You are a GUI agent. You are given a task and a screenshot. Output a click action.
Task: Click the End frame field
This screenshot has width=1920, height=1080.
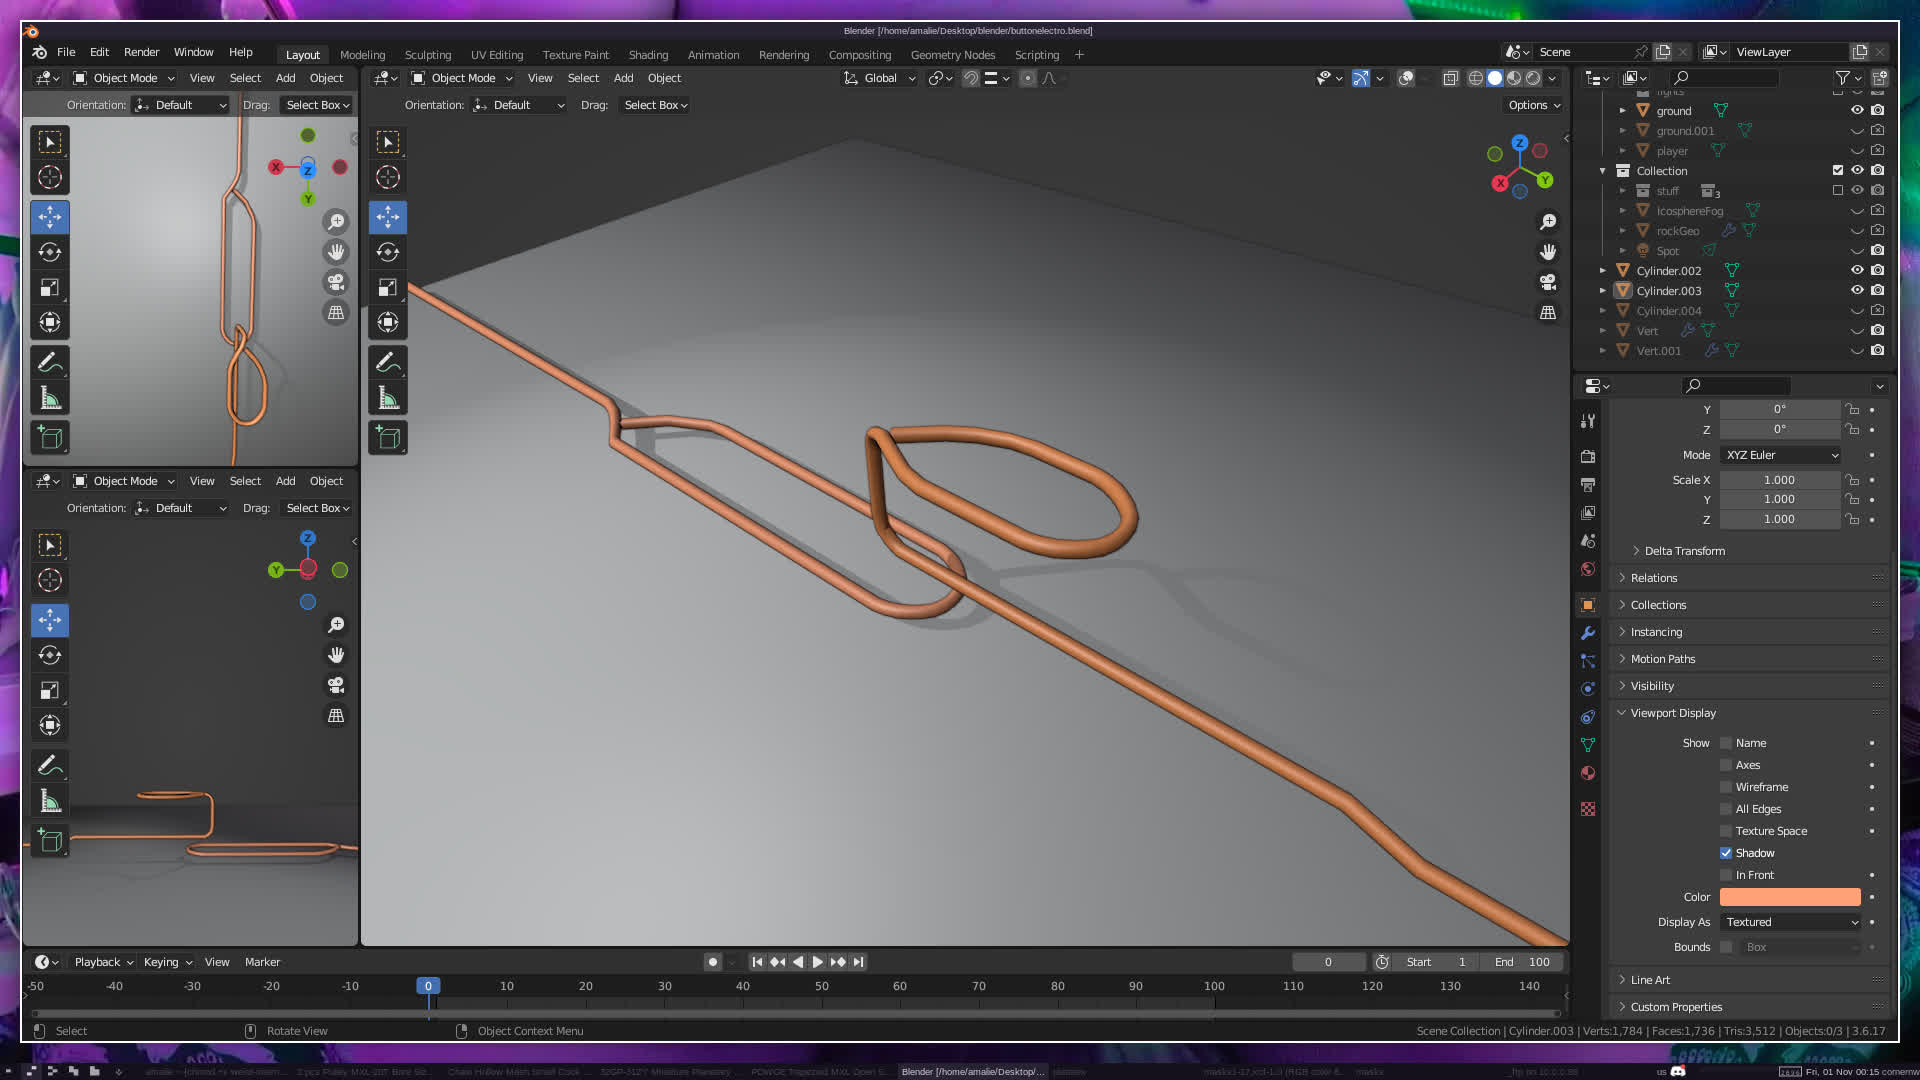(1522, 962)
